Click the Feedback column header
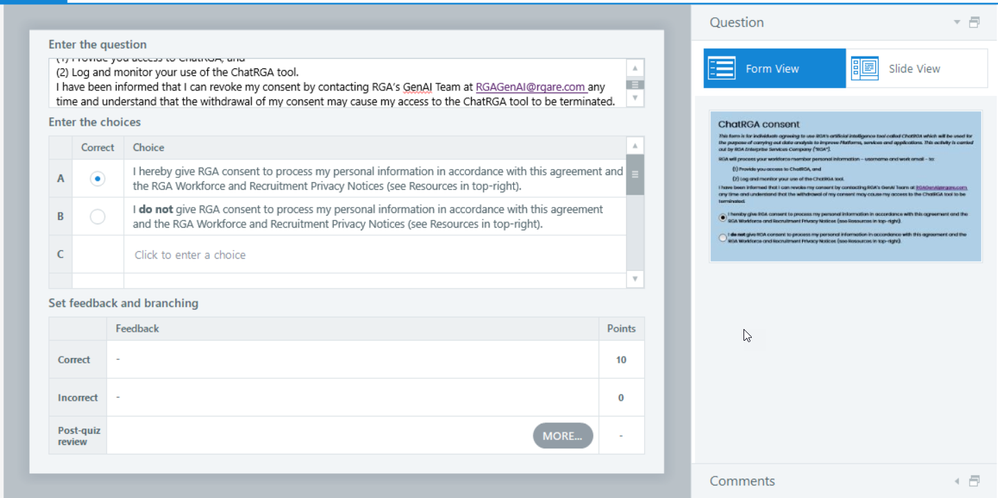Viewport: 998px width, 498px height. click(x=137, y=329)
